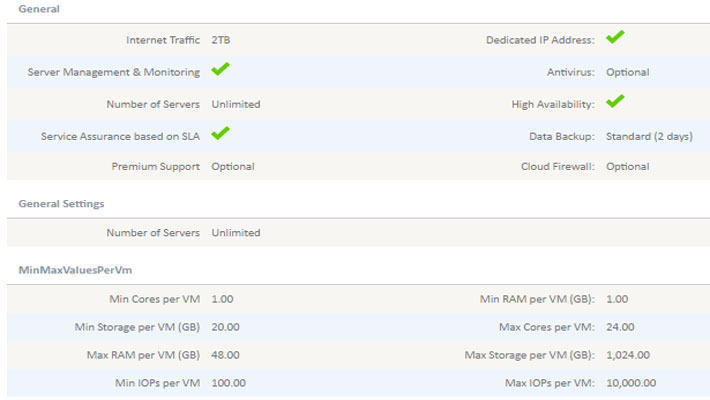Click Unlimited value under General Settings
710x400 pixels.
coord(236,233)
